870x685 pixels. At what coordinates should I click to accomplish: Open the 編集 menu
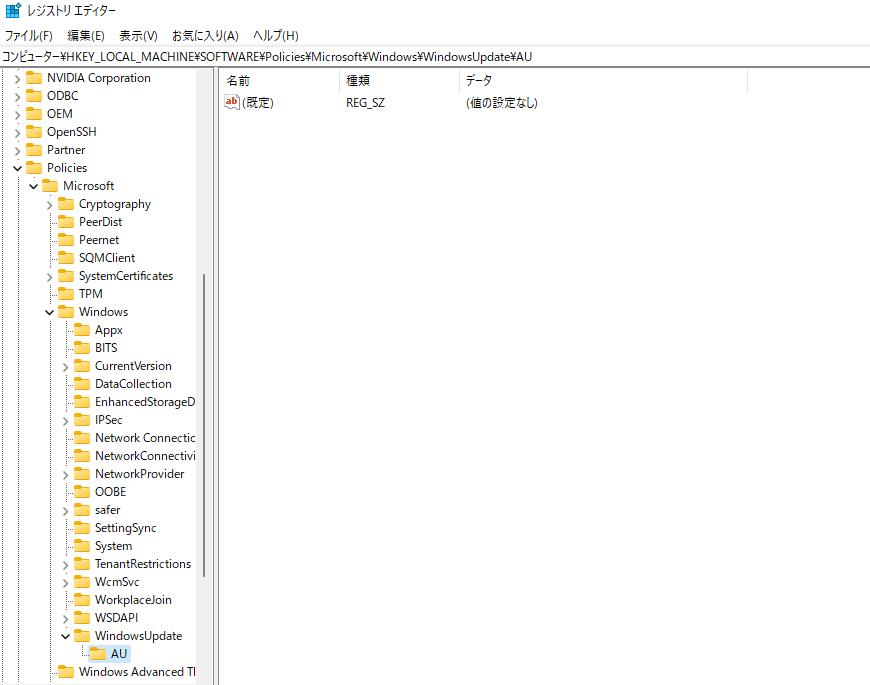pyautogui.click(x=86, y=35)
